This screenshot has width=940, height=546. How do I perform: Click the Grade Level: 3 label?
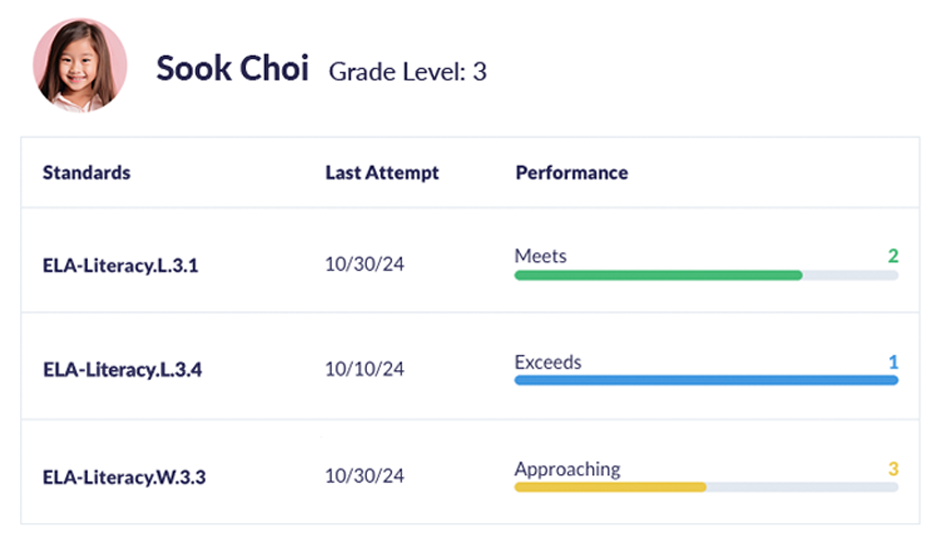pos(408,72)
